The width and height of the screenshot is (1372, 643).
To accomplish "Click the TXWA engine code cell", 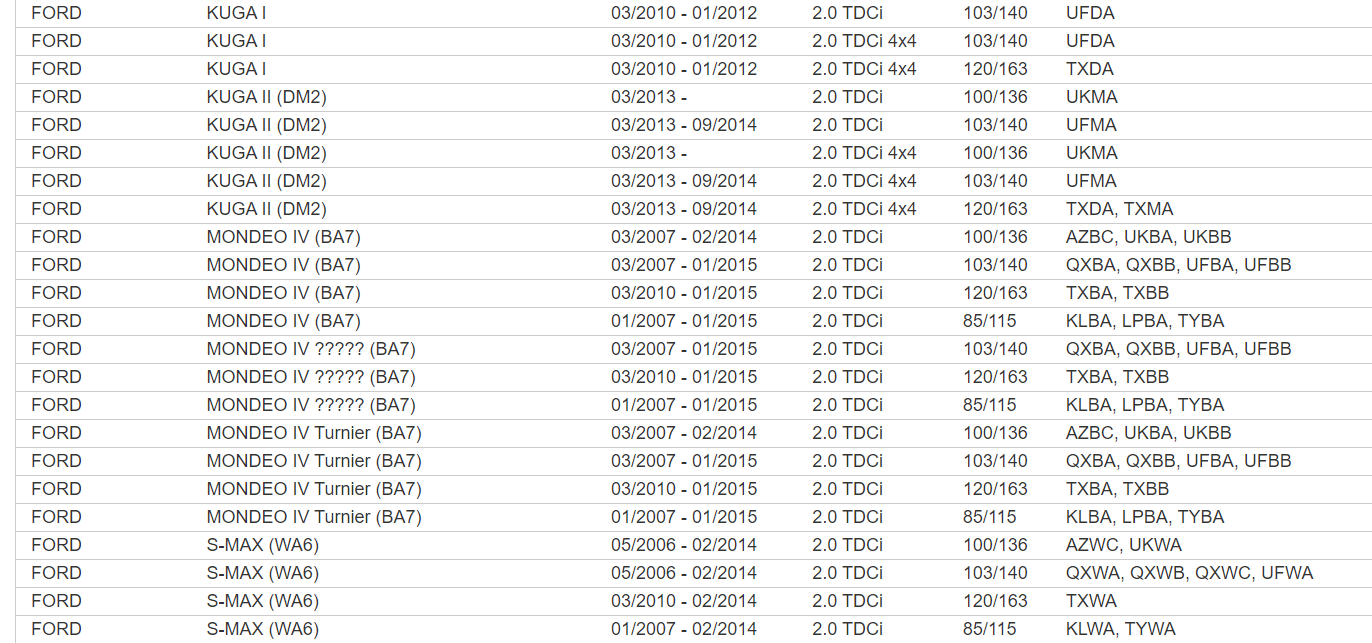I will click(1091, 601).
